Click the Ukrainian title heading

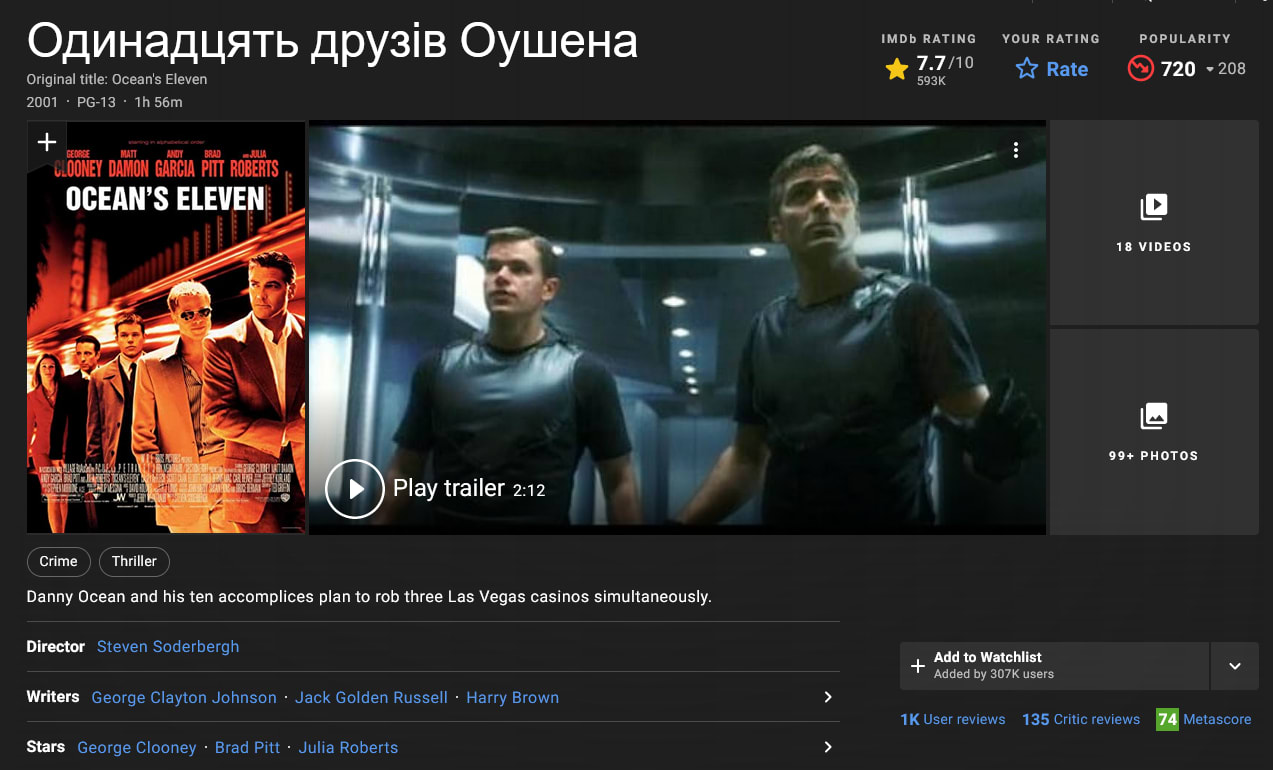click(x=332, y=42)
